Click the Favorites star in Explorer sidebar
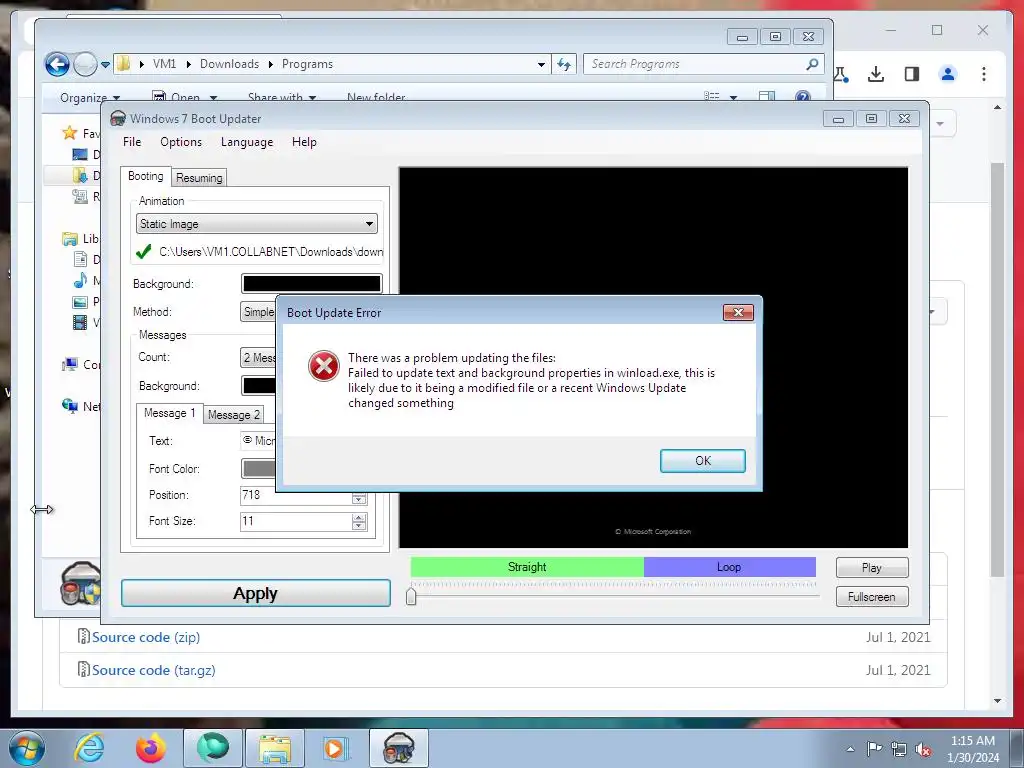 tap(70, 133)
